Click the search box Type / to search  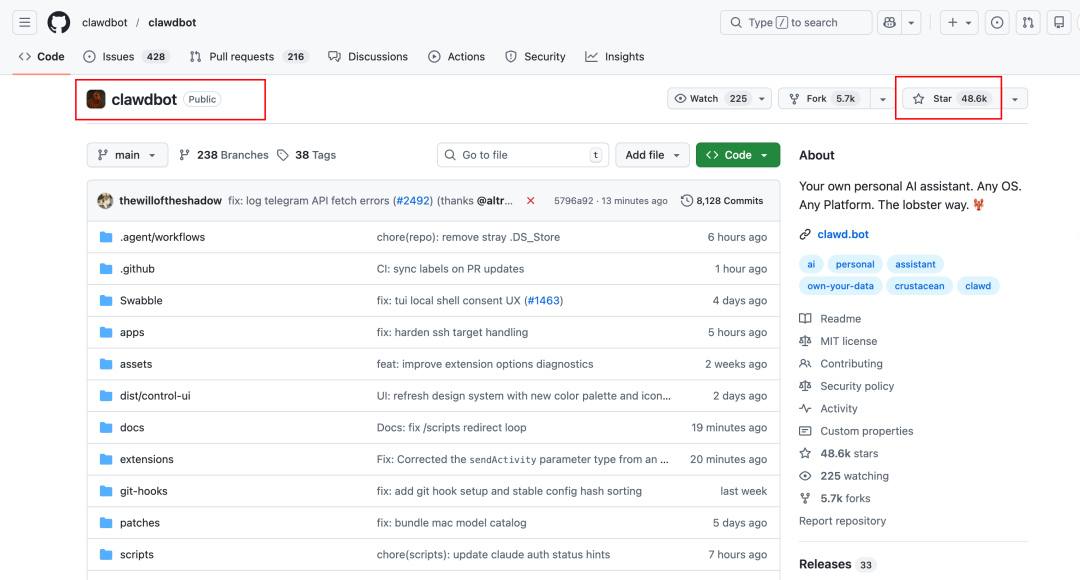[x=796, y=23]
